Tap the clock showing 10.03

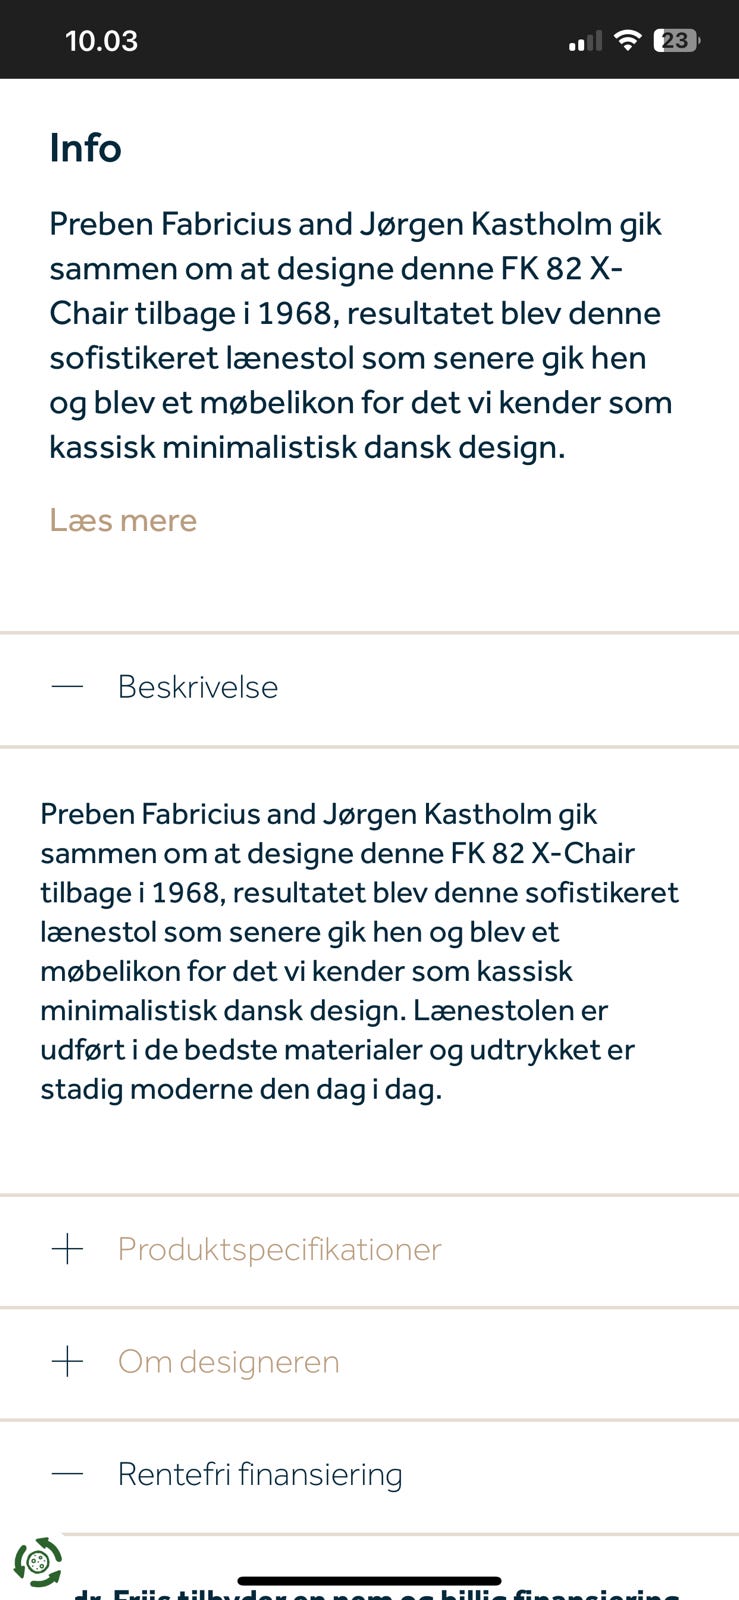point(100,40)
